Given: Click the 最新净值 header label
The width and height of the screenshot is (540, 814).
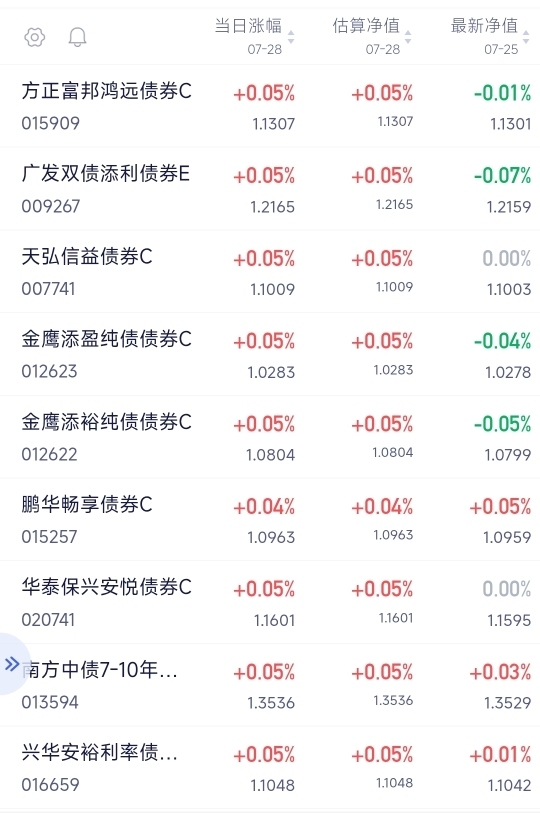Looking at the screenshot, I should [484, 25].
